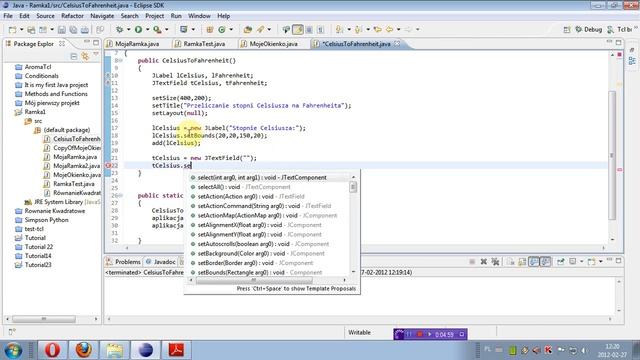This screenshot has height=360, width=640.
Task: Click the New wizard toolbar icon
Action: coord(13,30)
